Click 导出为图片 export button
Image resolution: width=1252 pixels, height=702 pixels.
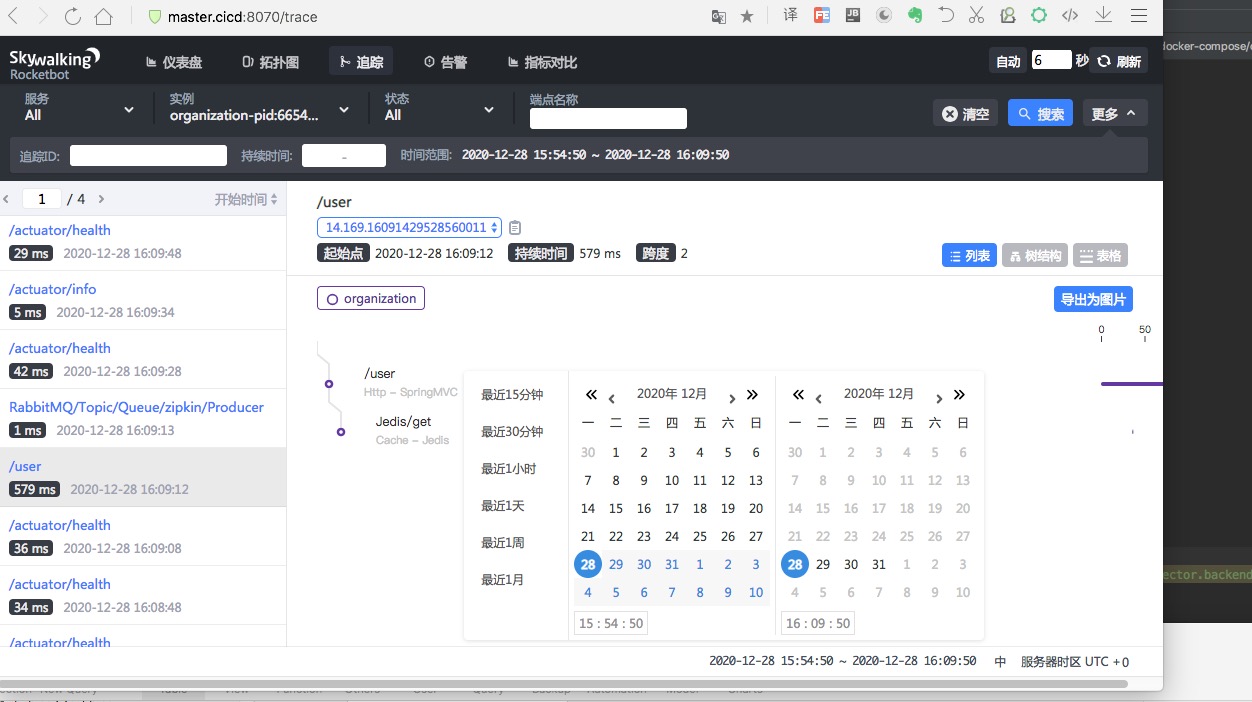[x=1093, y=299]
